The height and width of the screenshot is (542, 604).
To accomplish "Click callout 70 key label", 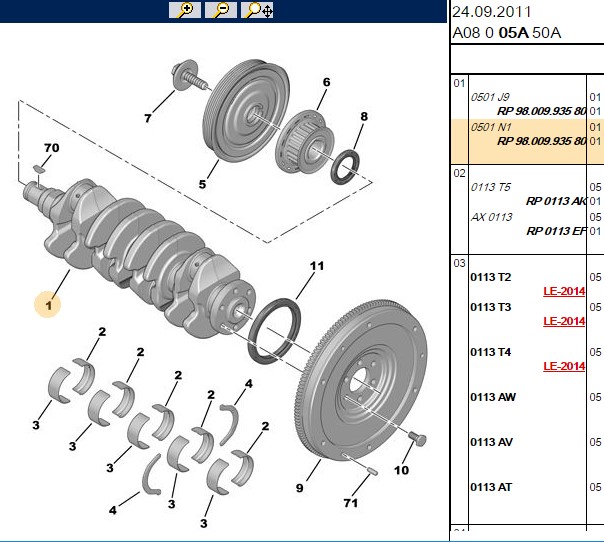I will tap(52, 148).
